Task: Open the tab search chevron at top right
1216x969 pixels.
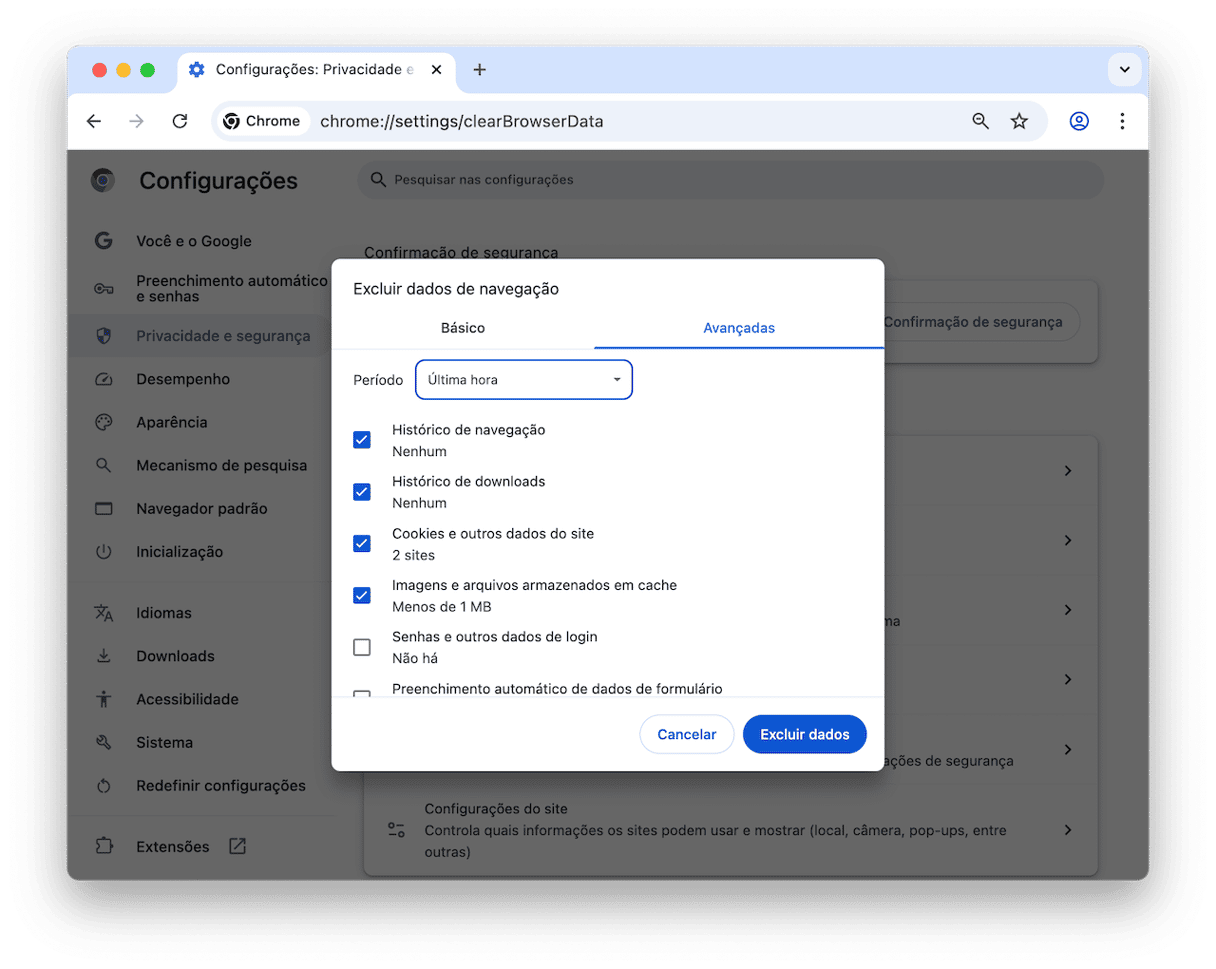Action: pyautogui.click(x=1125, y=70)
